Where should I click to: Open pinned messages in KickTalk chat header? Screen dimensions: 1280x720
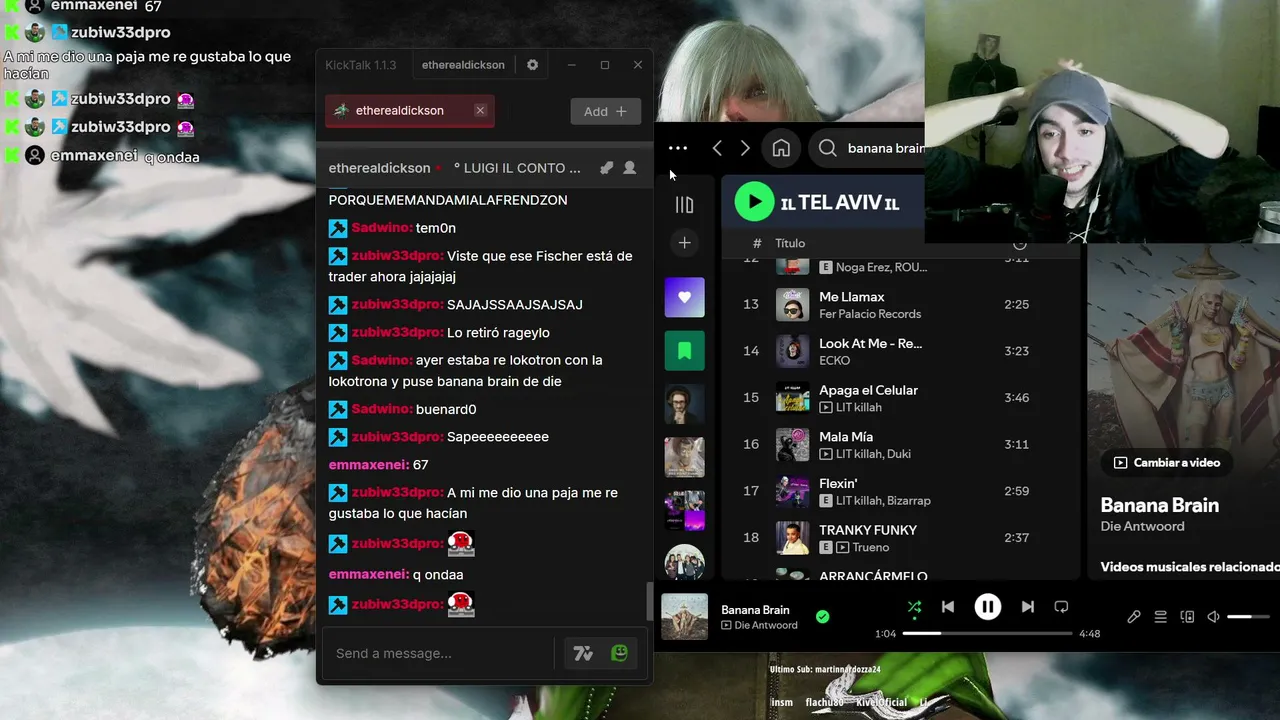click(606, 168)
